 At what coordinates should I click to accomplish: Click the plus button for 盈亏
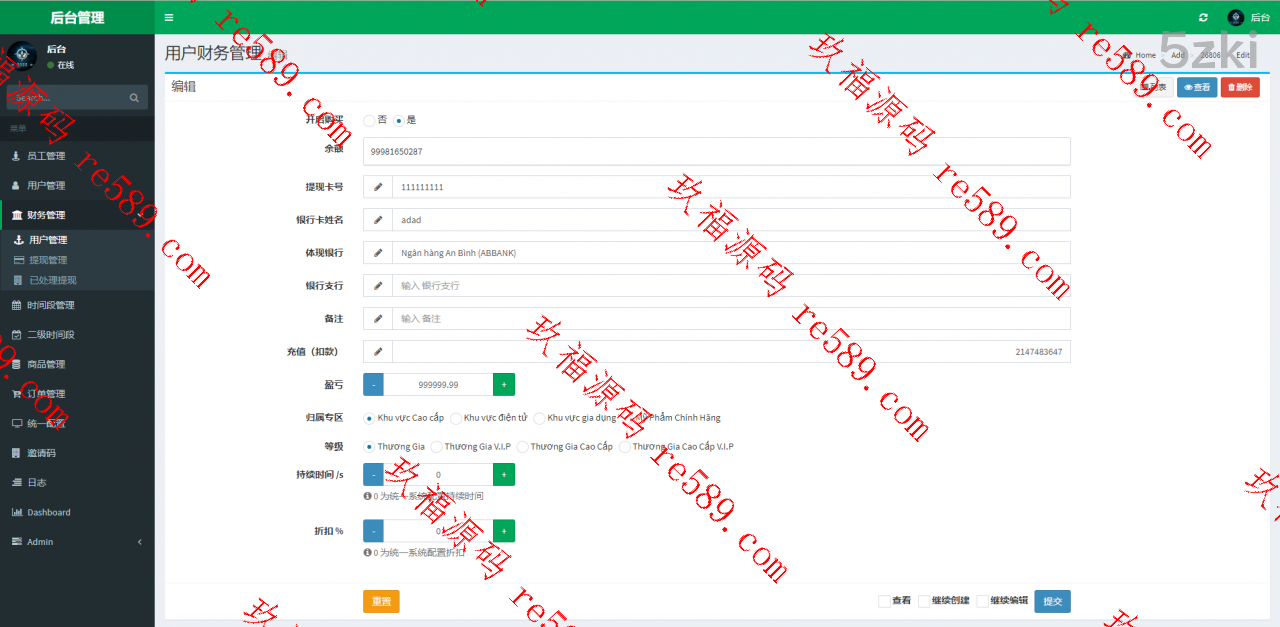[x=504, y=384]
